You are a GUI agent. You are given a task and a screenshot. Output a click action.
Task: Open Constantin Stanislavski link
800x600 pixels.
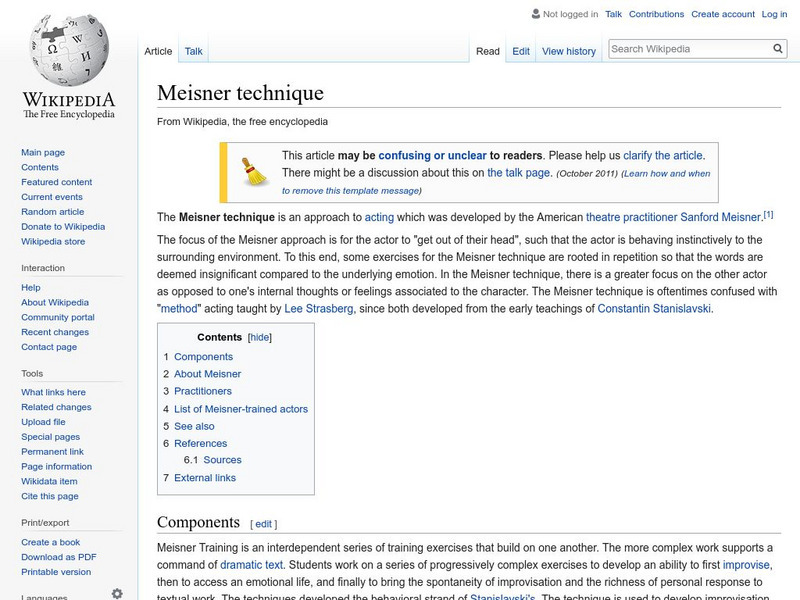(x=654, y=308)
